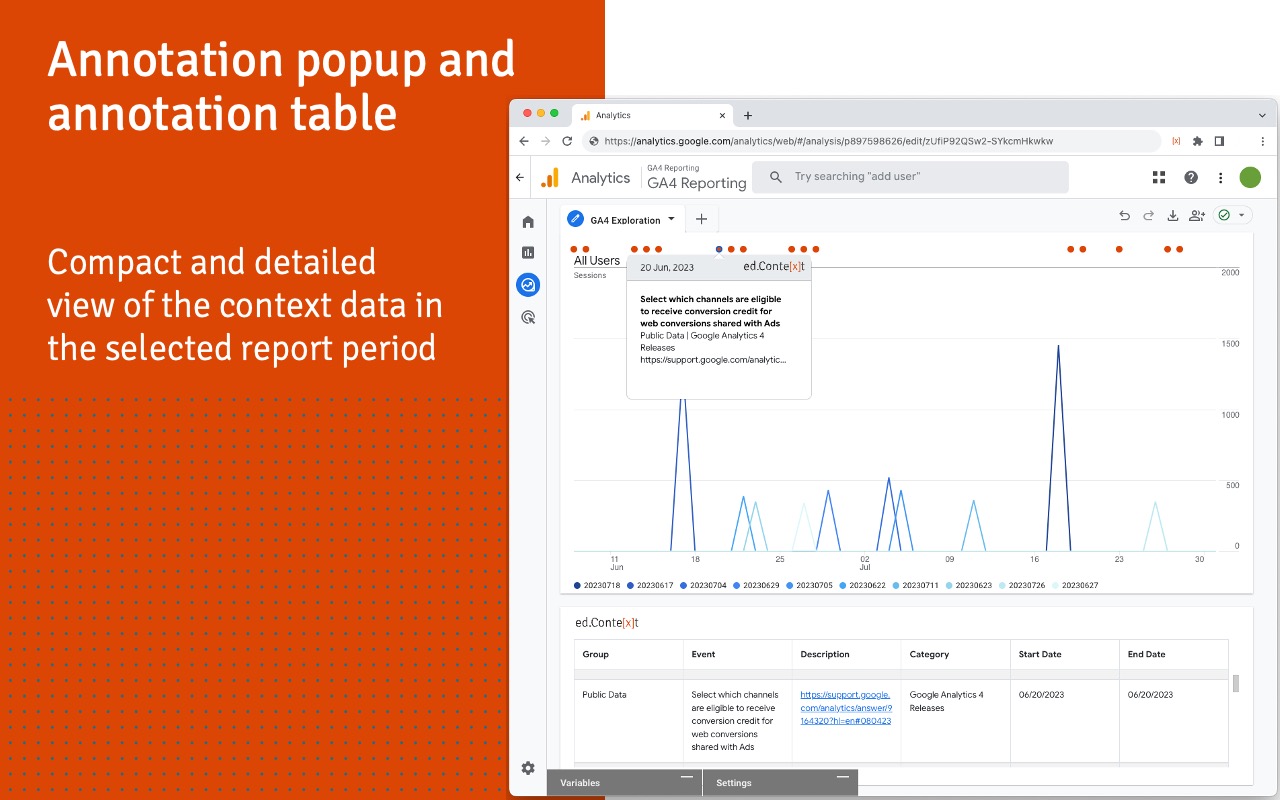1280x800 pixels.
Task: Click the first annotation marker dot
Action: pyautogui.click(x=574, y=249)
